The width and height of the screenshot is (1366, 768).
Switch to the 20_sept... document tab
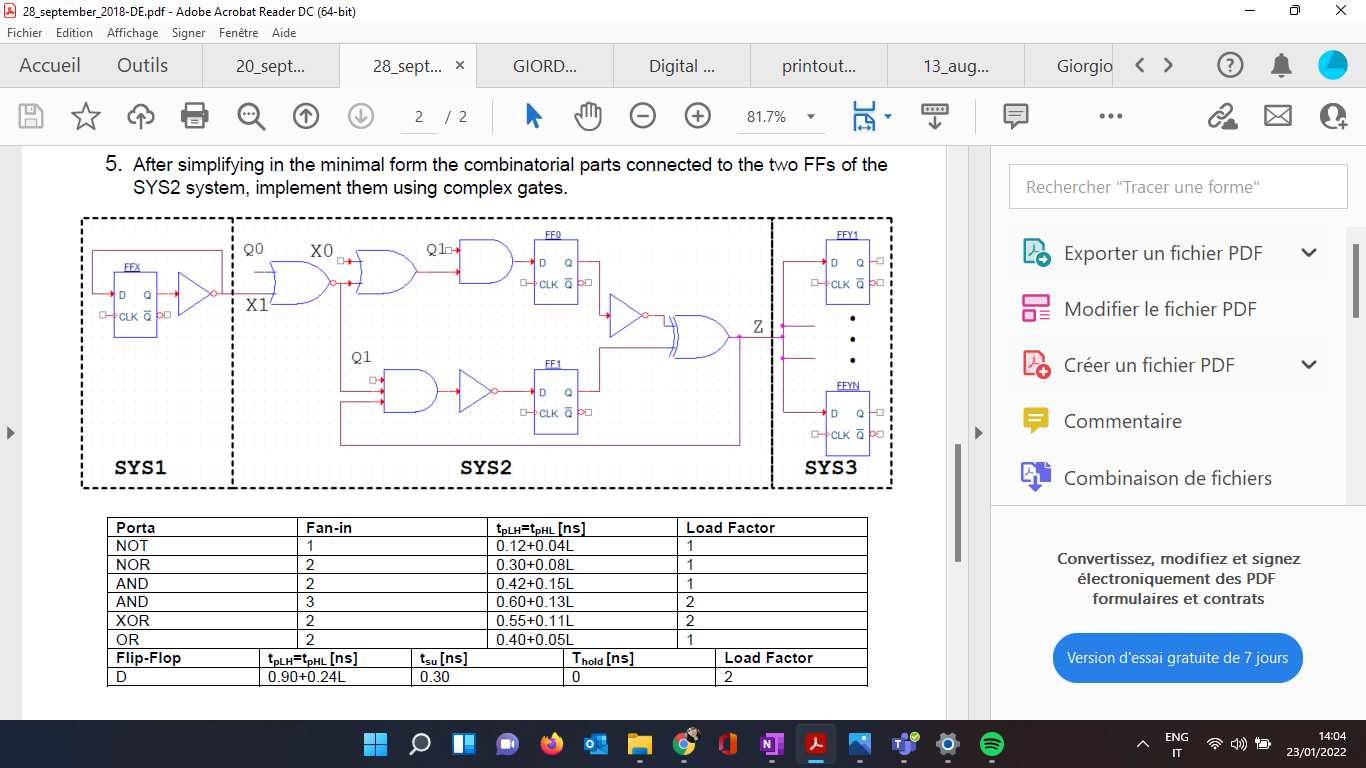[271, 66]
